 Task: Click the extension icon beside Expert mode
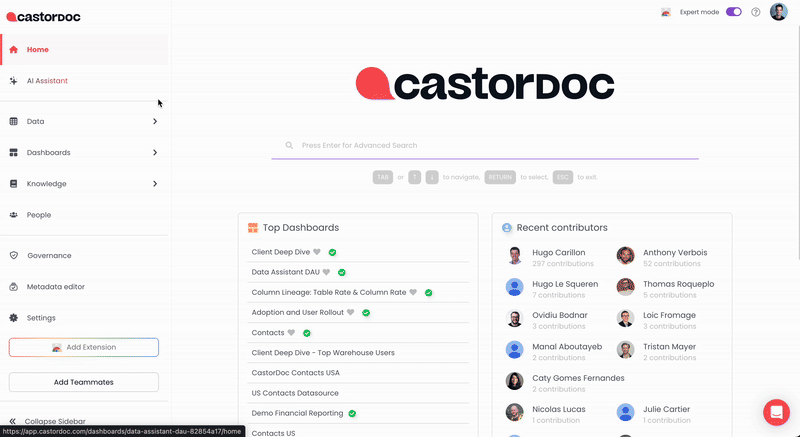(666, 12)
